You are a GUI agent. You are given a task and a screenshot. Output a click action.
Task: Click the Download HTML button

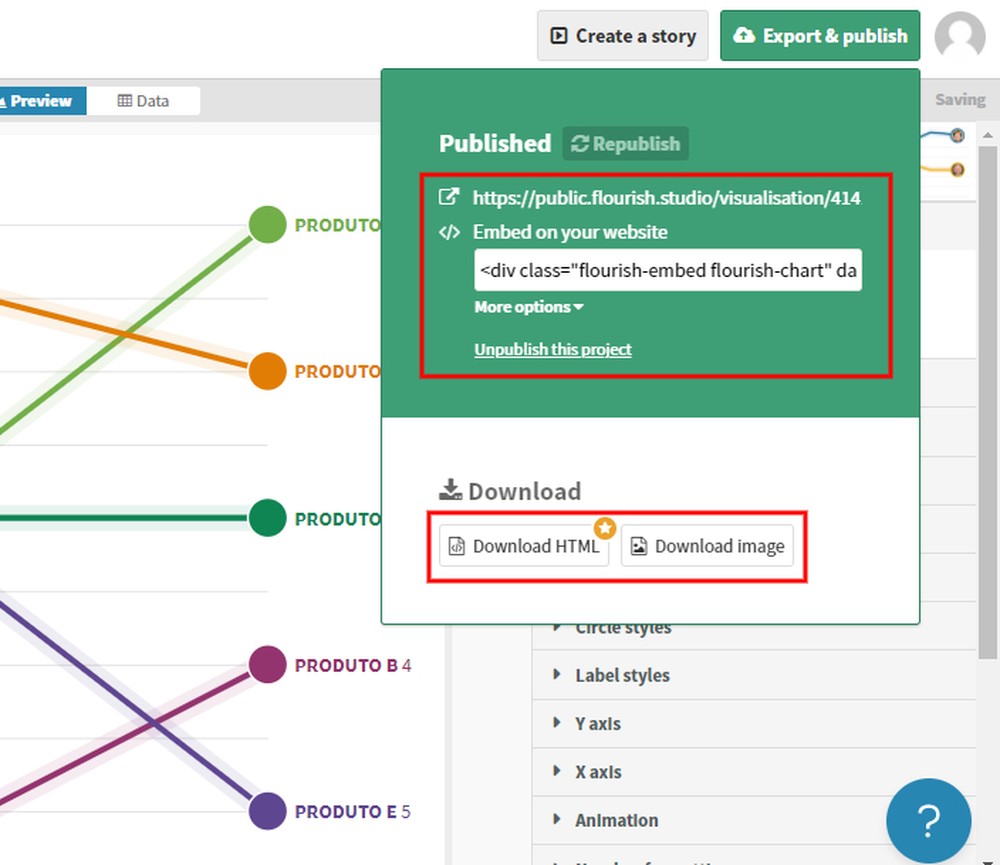point(523,545)
